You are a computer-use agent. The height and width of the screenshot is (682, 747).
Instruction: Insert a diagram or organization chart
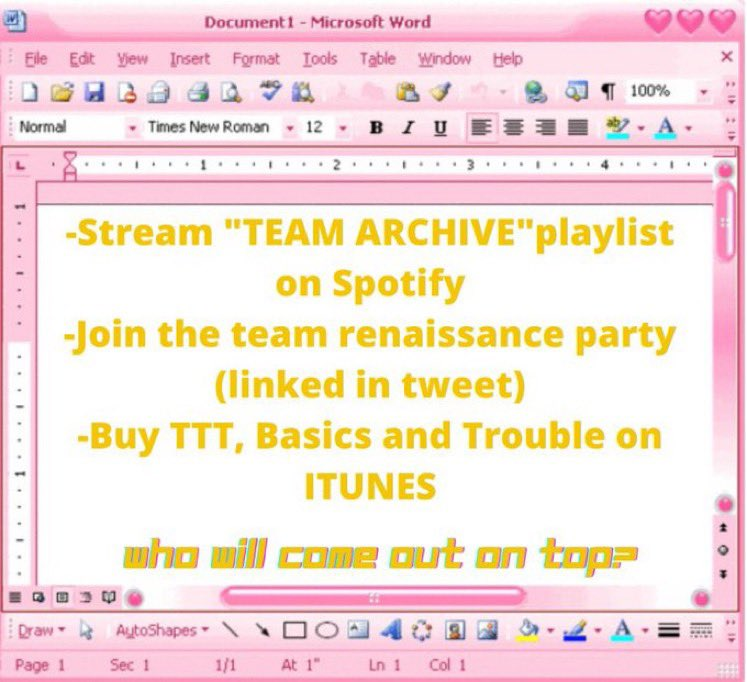coord(422,631)
